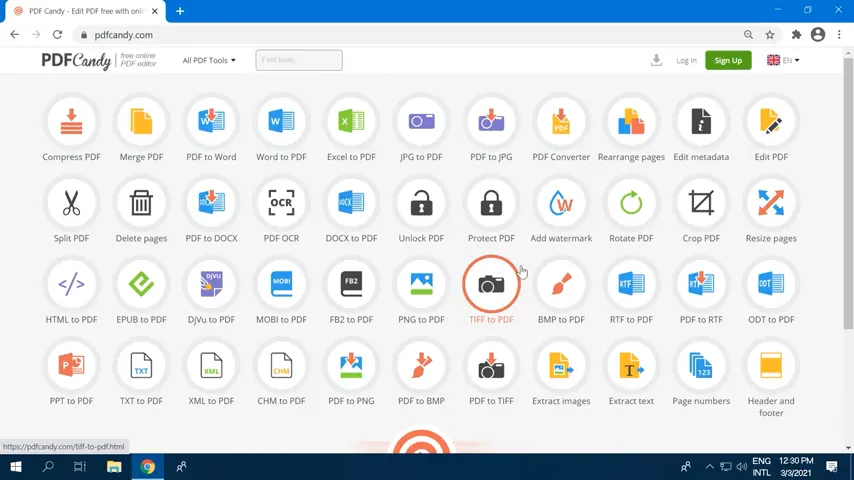854x480 pixels.
Task: Select ODT to PDF converter
Action: click(771, 284)
